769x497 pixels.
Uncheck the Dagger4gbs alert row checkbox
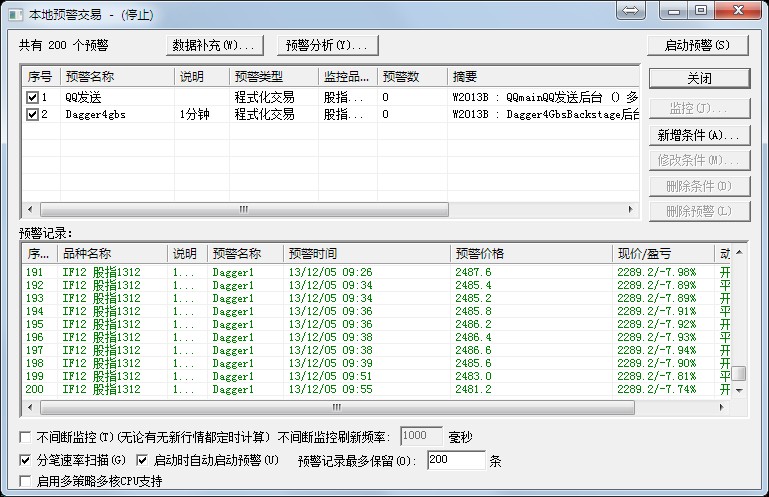point(32,115)
